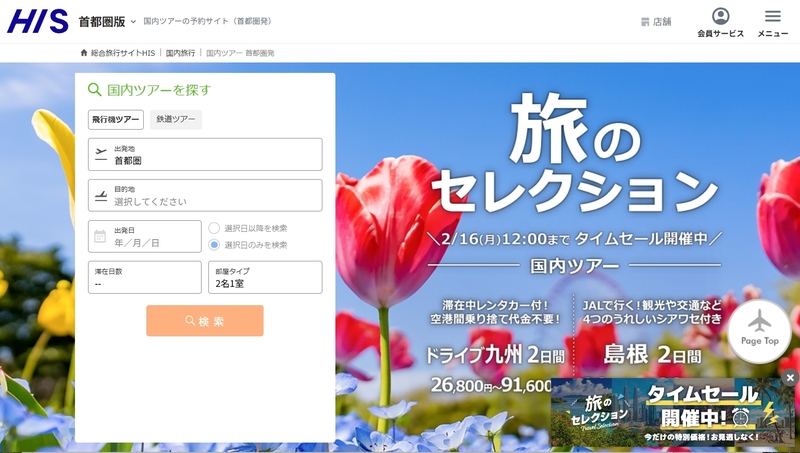Select 選択日以降を検索 radio option
This screenshot has width=800, height=453.
pos(214,228)
